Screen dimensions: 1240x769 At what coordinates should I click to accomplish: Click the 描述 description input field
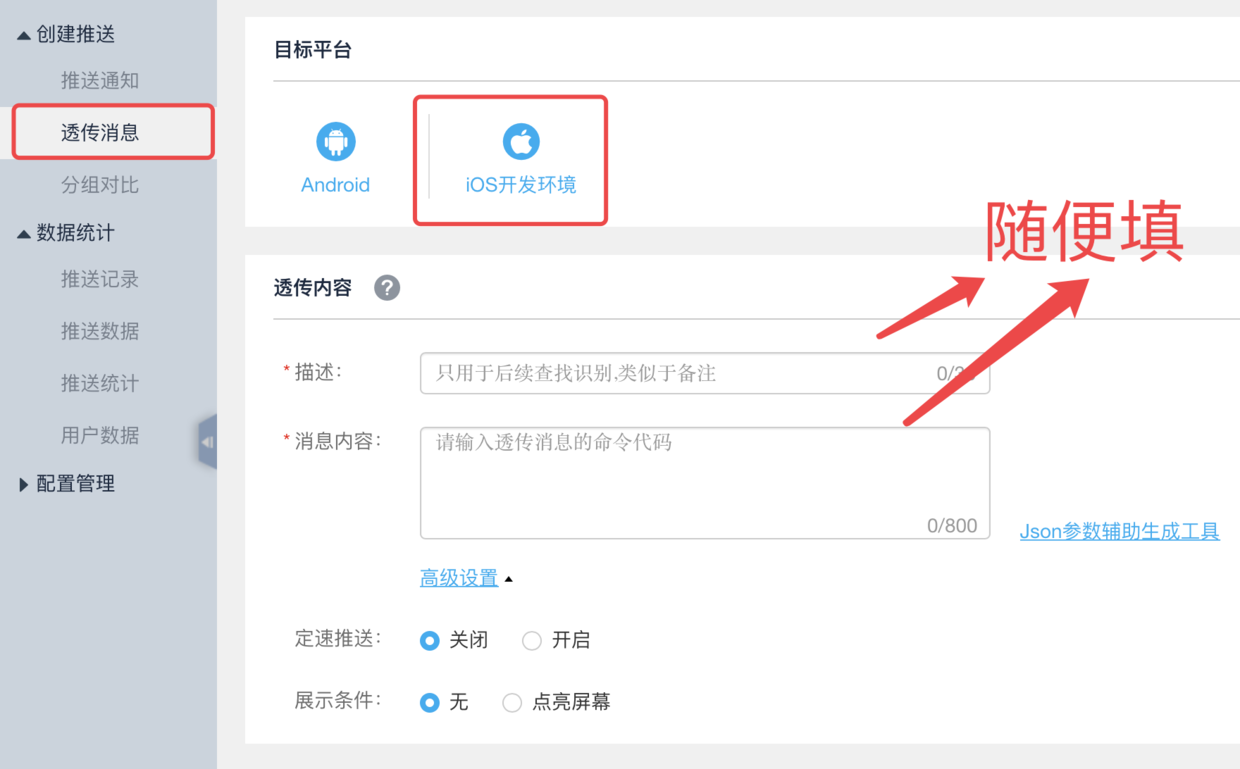click(700, 372)
